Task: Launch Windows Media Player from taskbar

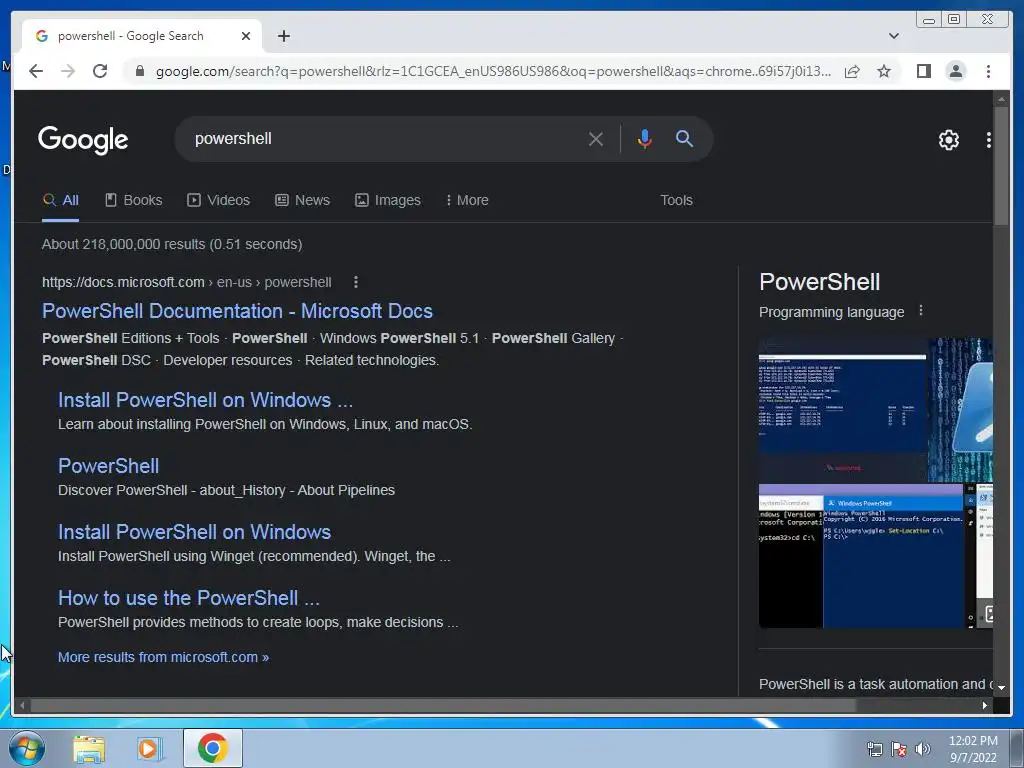Action: click(150, 748)
